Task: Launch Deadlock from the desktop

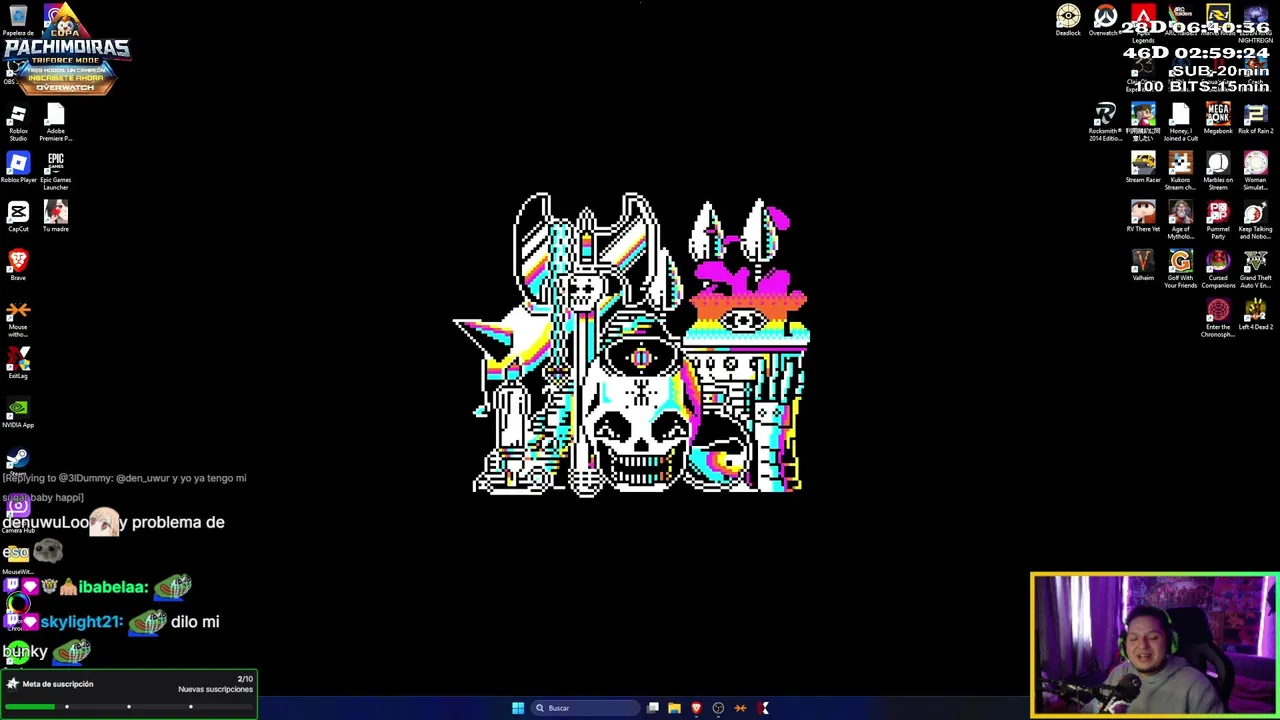Action: pyautogui.click(x=1068, y=20)
